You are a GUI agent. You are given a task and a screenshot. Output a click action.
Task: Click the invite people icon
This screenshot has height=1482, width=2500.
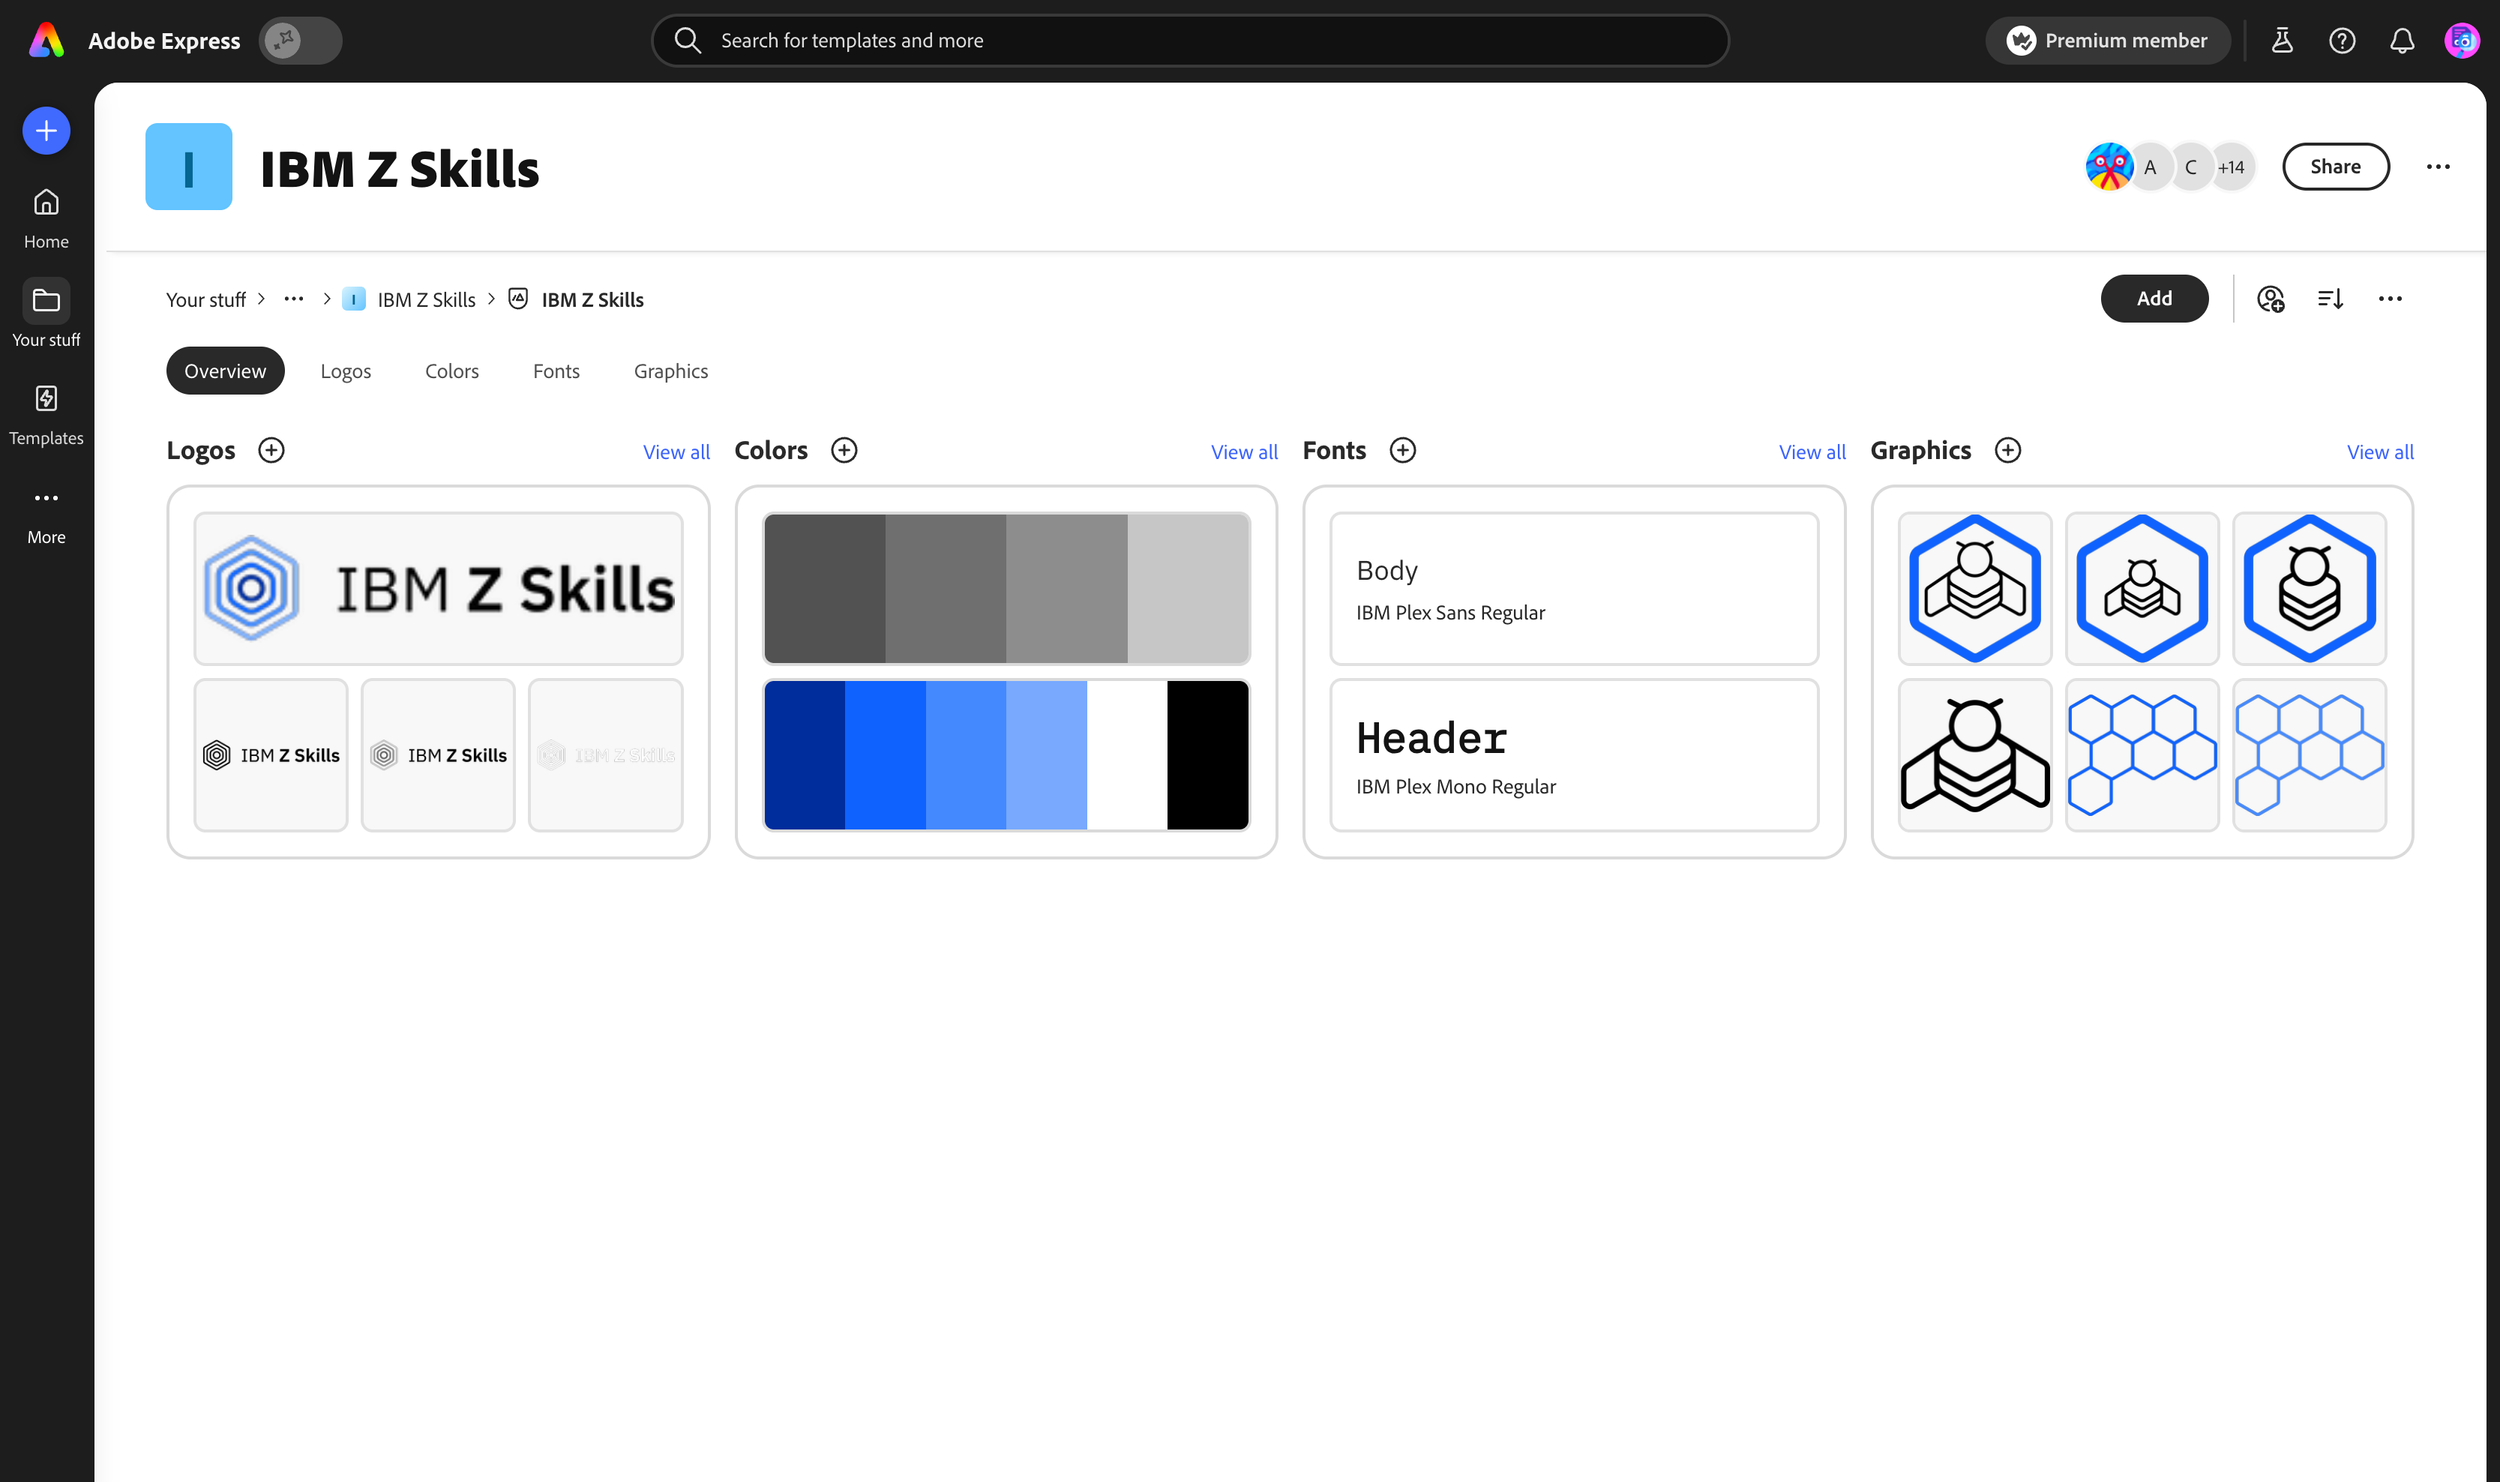coord(2270,299)
